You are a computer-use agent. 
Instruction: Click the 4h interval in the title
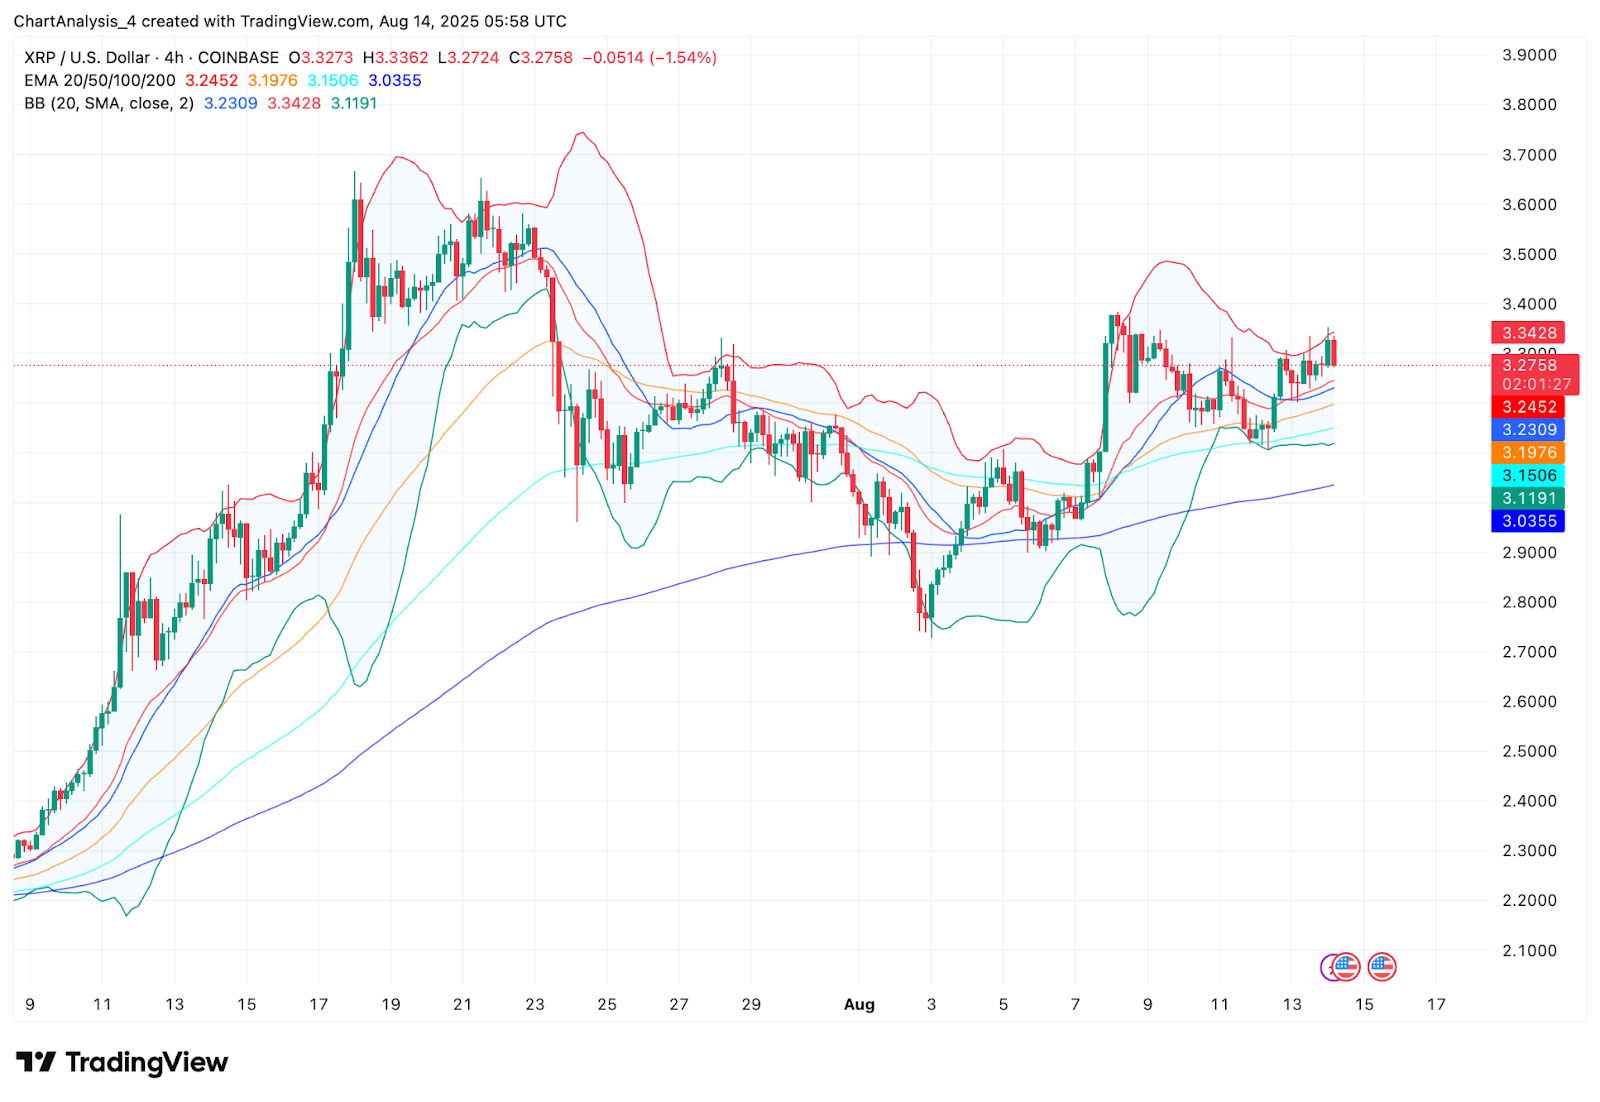tap(174, 58)
